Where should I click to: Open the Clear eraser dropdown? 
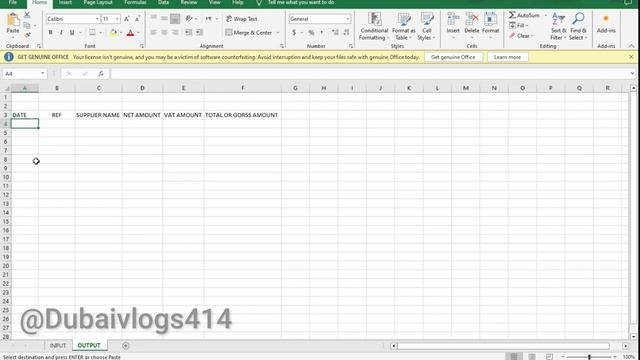[521, 36]
